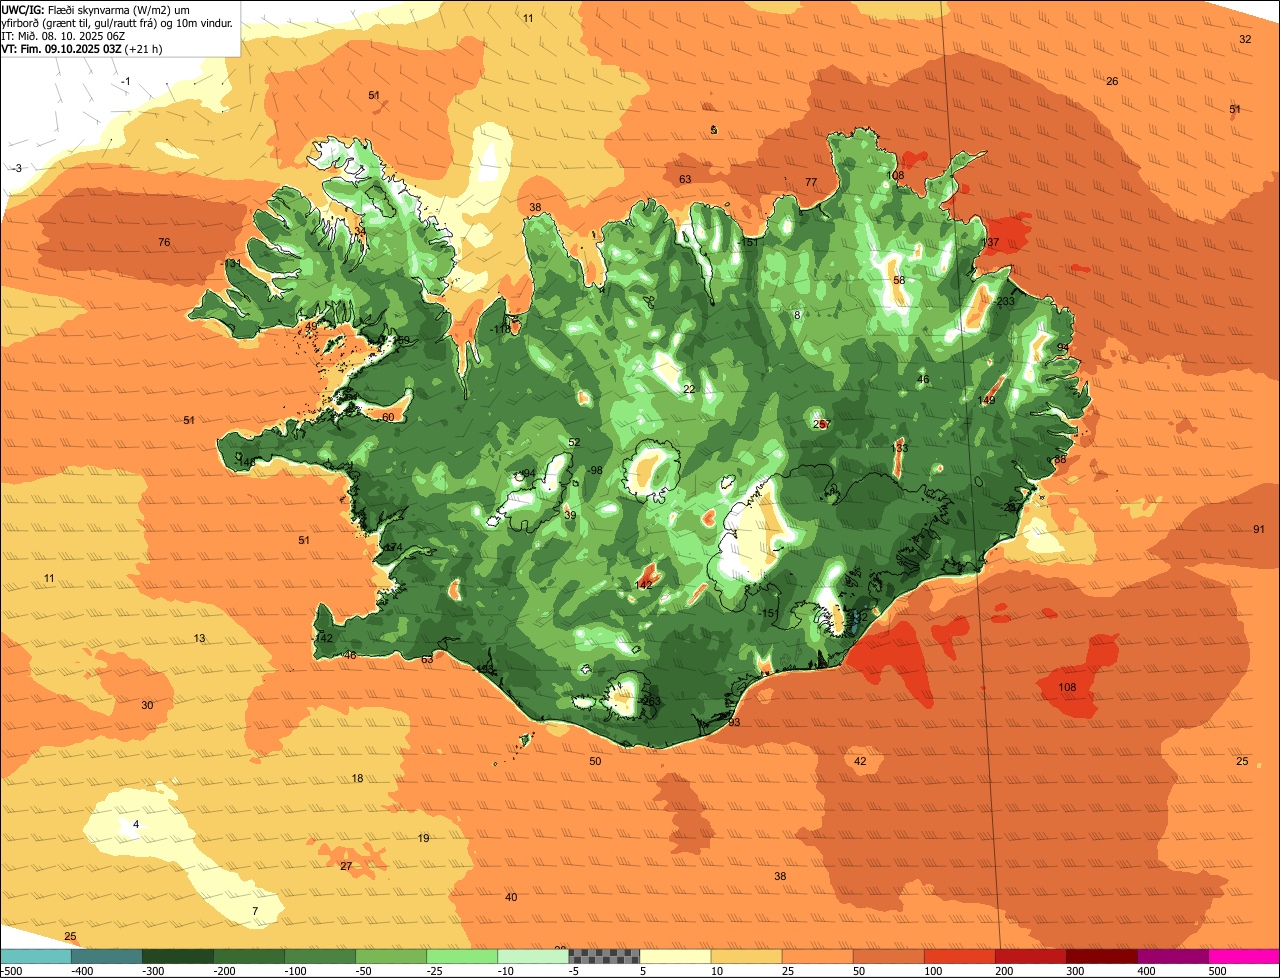Click the map value '52' in west-central Iceland

coord(574,443)
